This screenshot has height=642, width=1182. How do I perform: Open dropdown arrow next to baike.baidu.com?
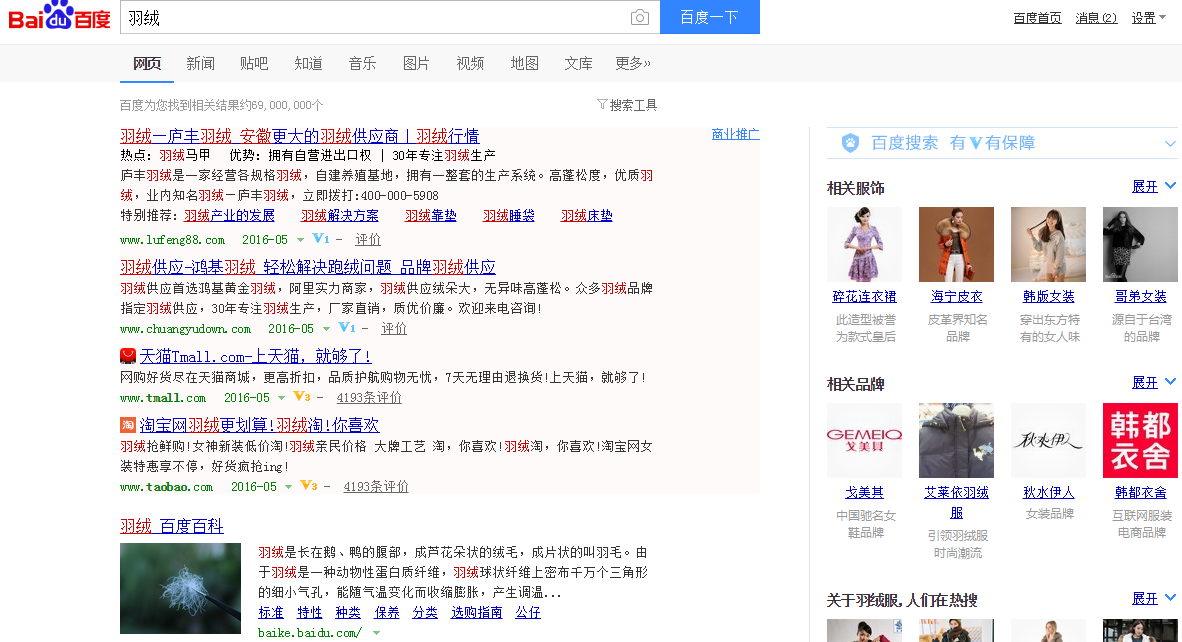[x=376, y=633]
